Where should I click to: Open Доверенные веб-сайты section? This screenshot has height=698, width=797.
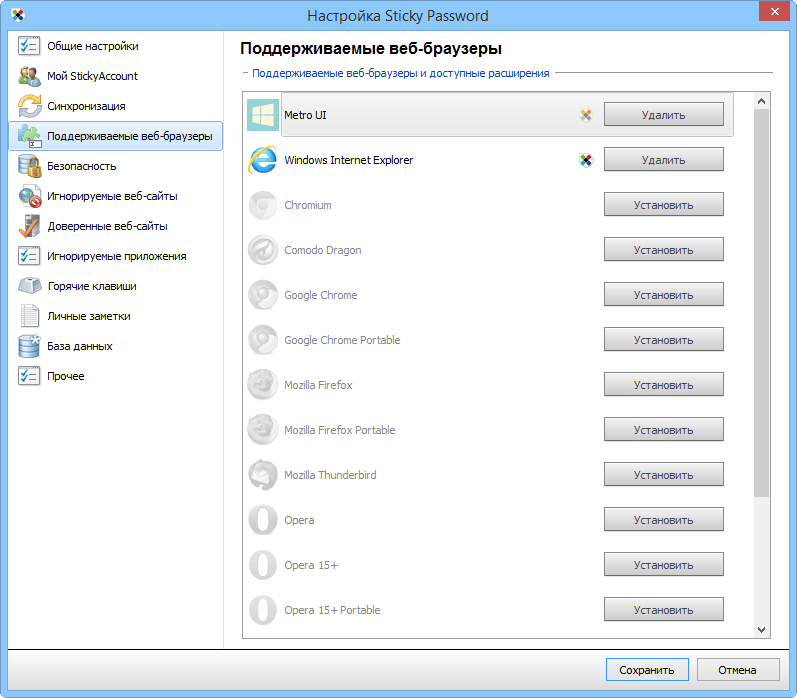tap(115, 226)
